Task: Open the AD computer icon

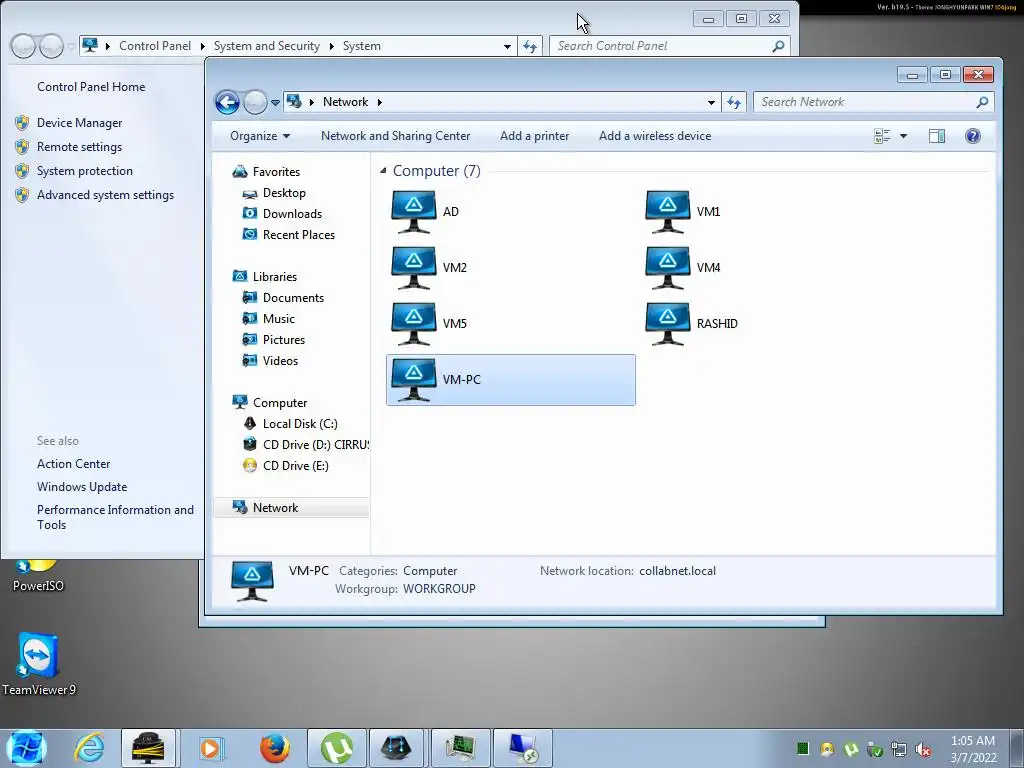Action: pyautogui.click(x=413, y=212)
